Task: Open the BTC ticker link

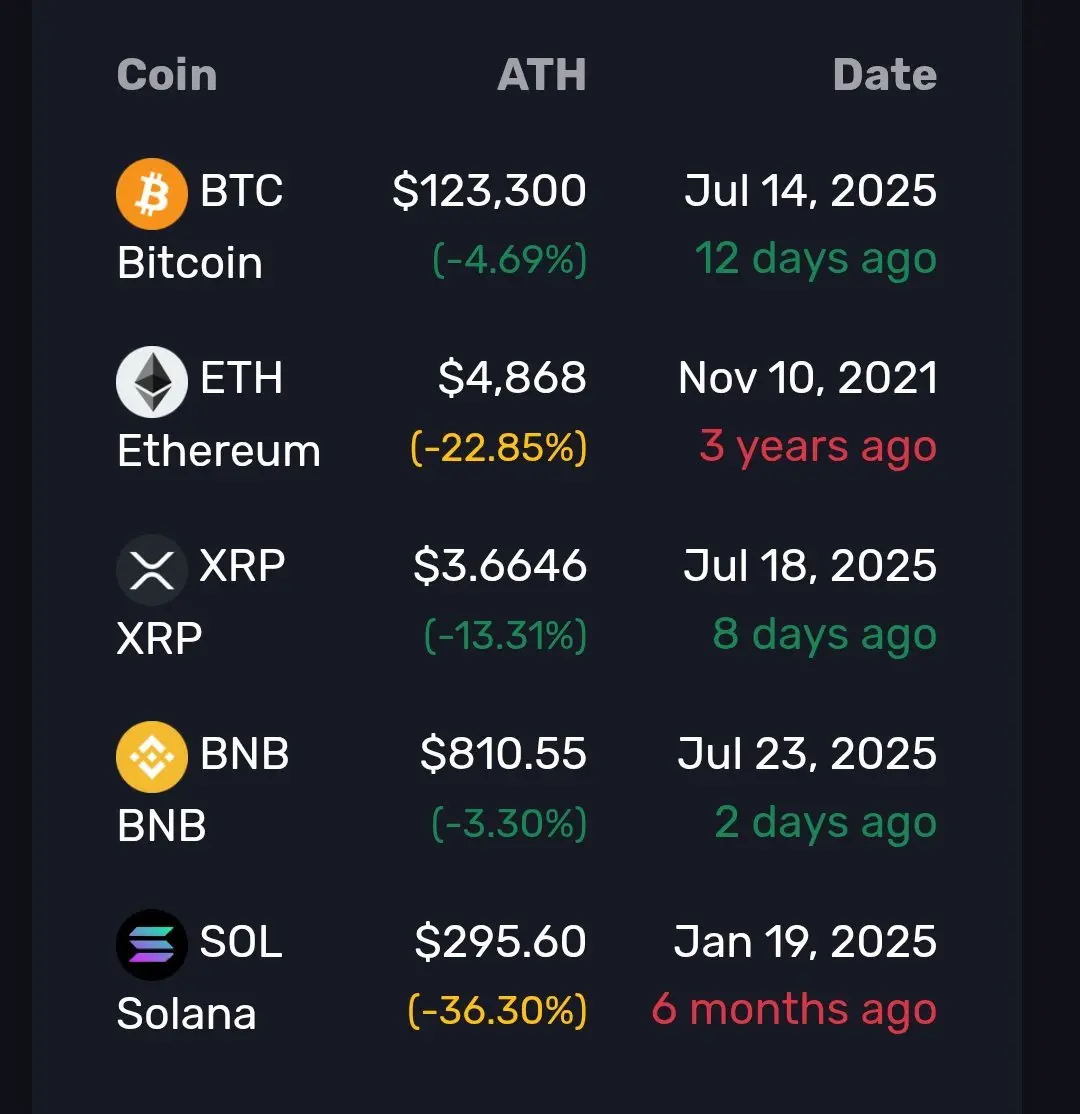Action: coord(242,190)
